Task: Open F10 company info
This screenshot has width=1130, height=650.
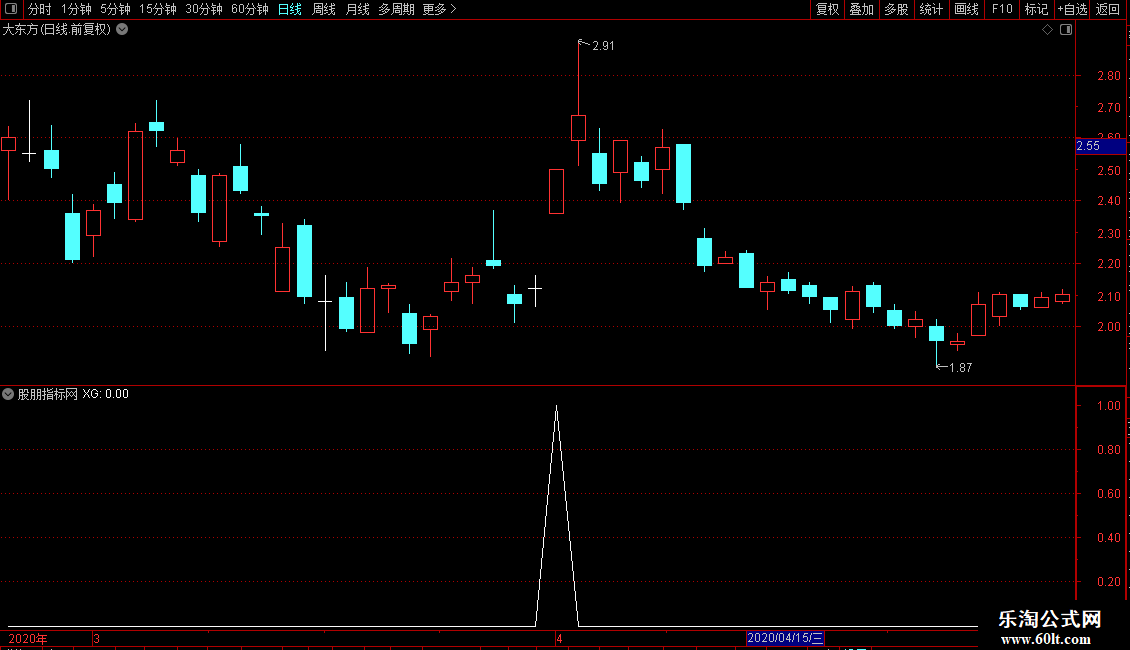Action: coord(1002,9)
